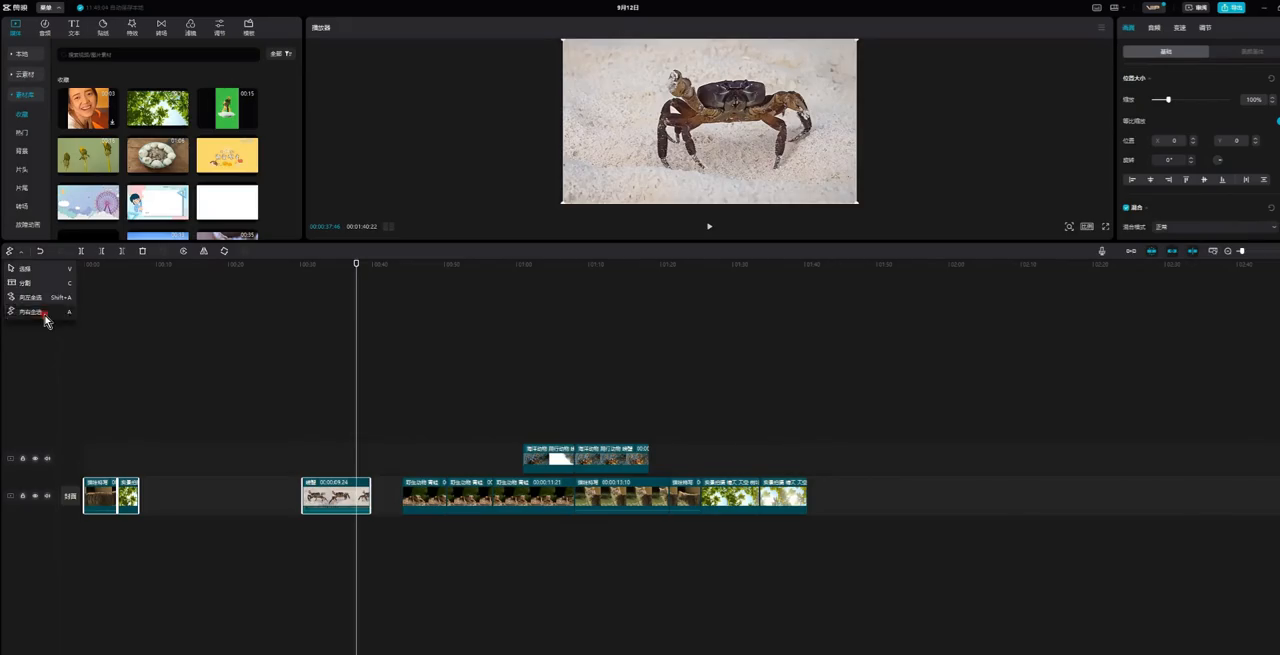Click the trash delete icon in the timeline toolbar

point(142,251)
